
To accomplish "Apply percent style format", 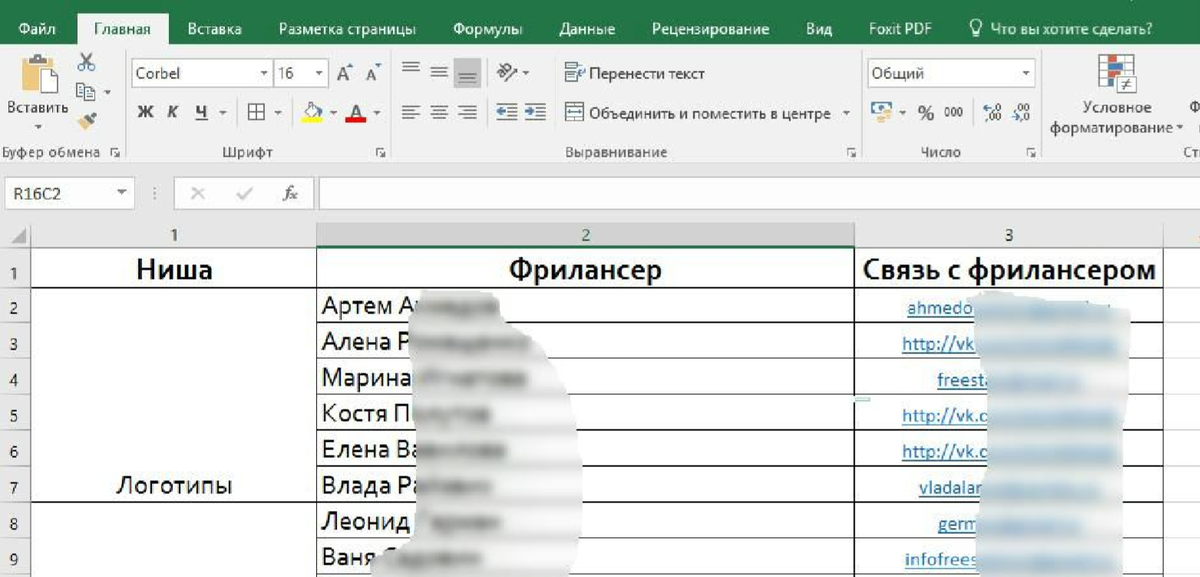I will point(926,113).
